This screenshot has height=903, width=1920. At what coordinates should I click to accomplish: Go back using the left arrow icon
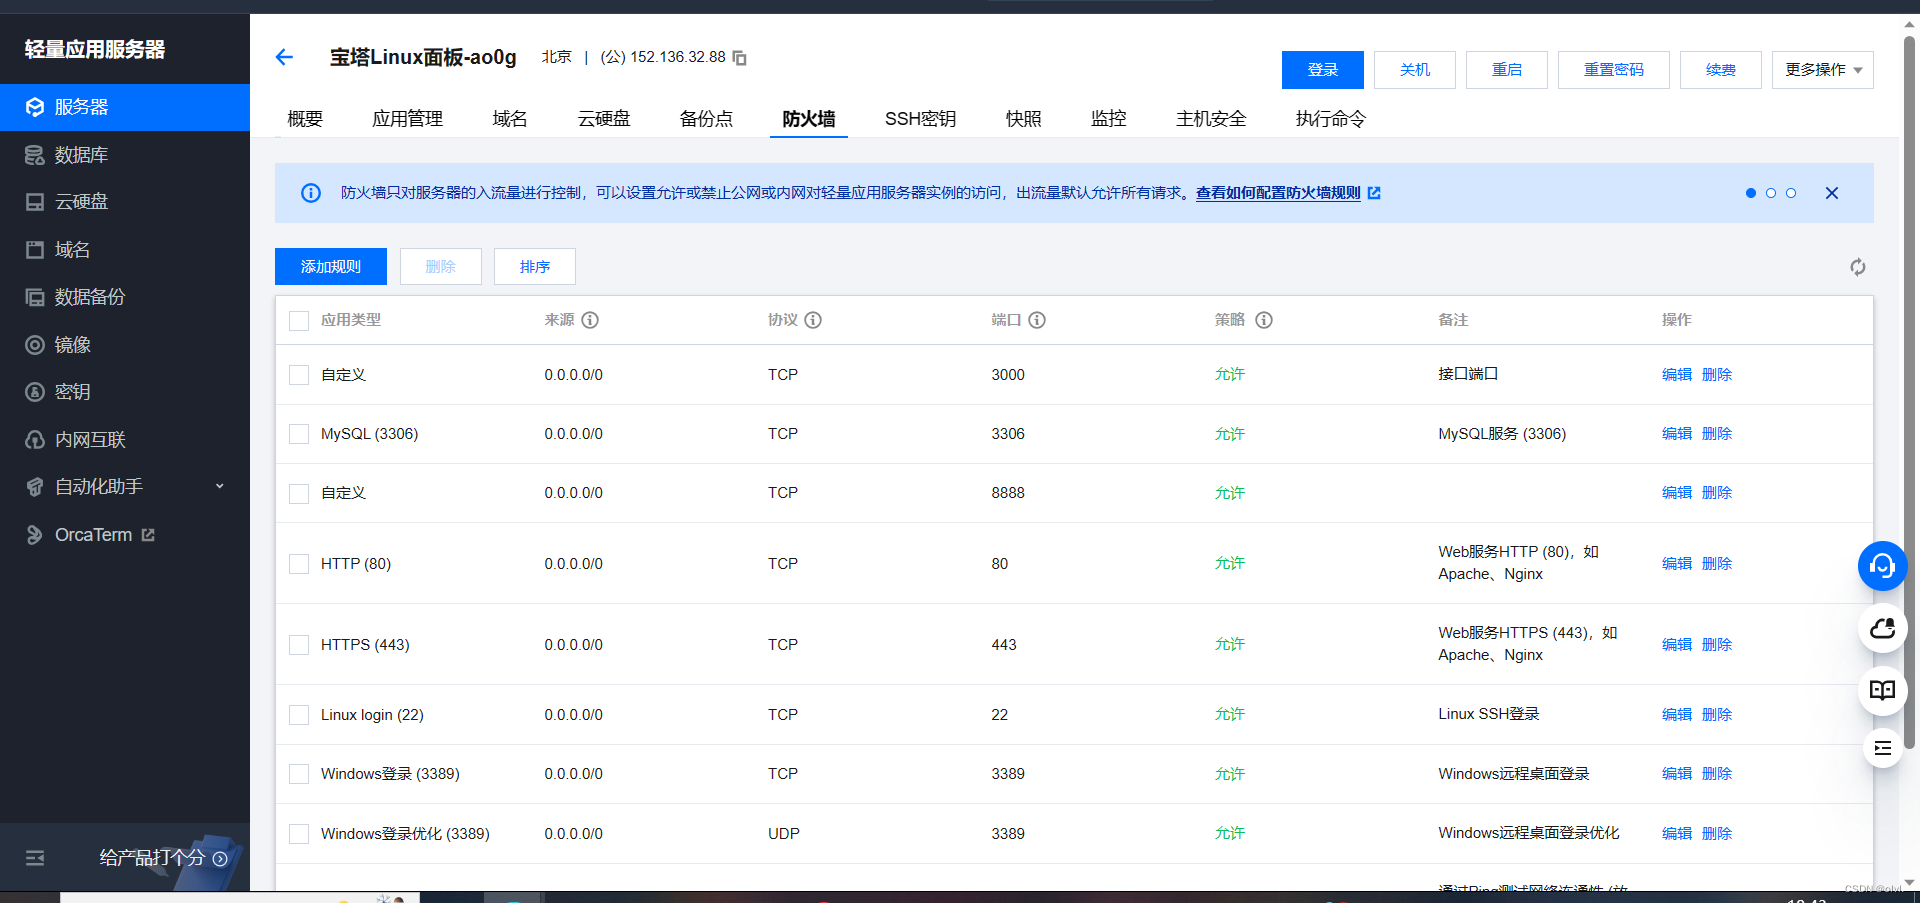(x=284, y=57)
